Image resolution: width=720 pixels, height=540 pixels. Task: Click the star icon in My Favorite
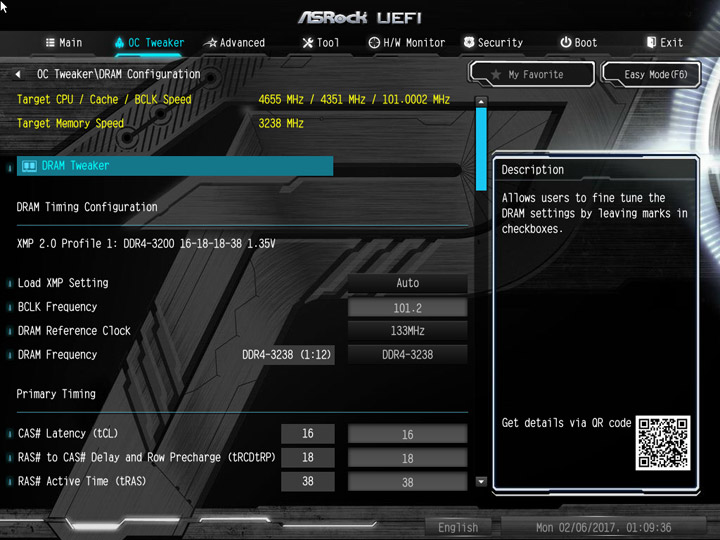[x=496, y=74]
